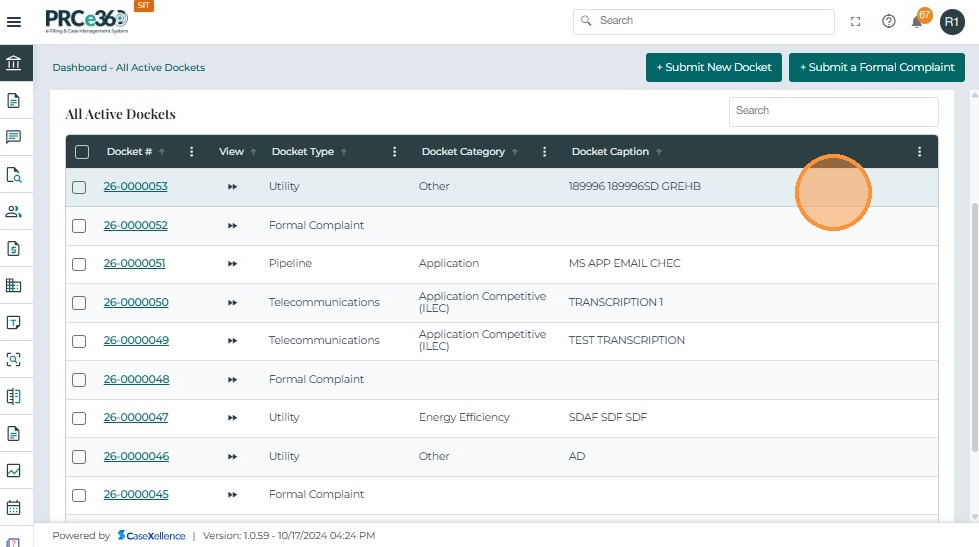This screenshot has height=547, width=979.
Task: Click the chart image sidebar icon
Action: point(14,470)
